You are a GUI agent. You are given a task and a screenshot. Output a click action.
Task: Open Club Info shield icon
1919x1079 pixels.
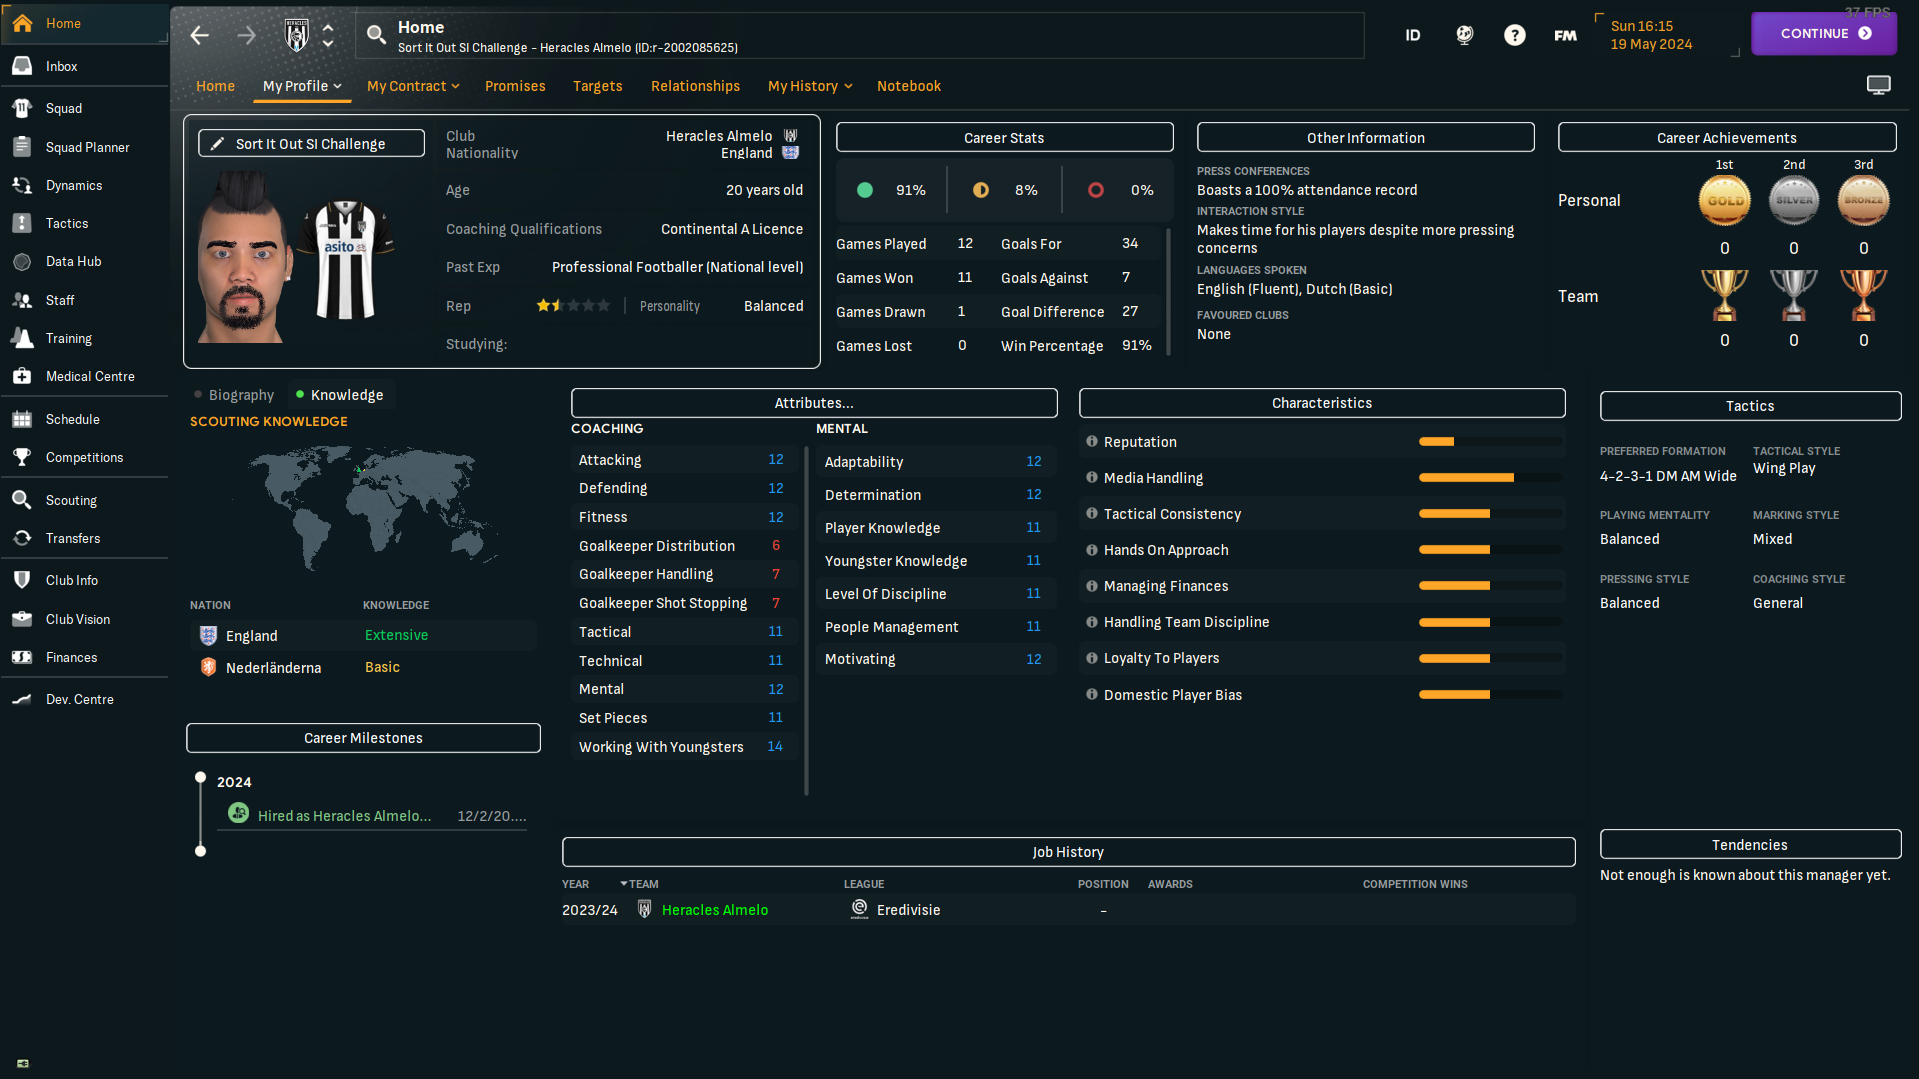pyautogui.click(x=22, y=580)
